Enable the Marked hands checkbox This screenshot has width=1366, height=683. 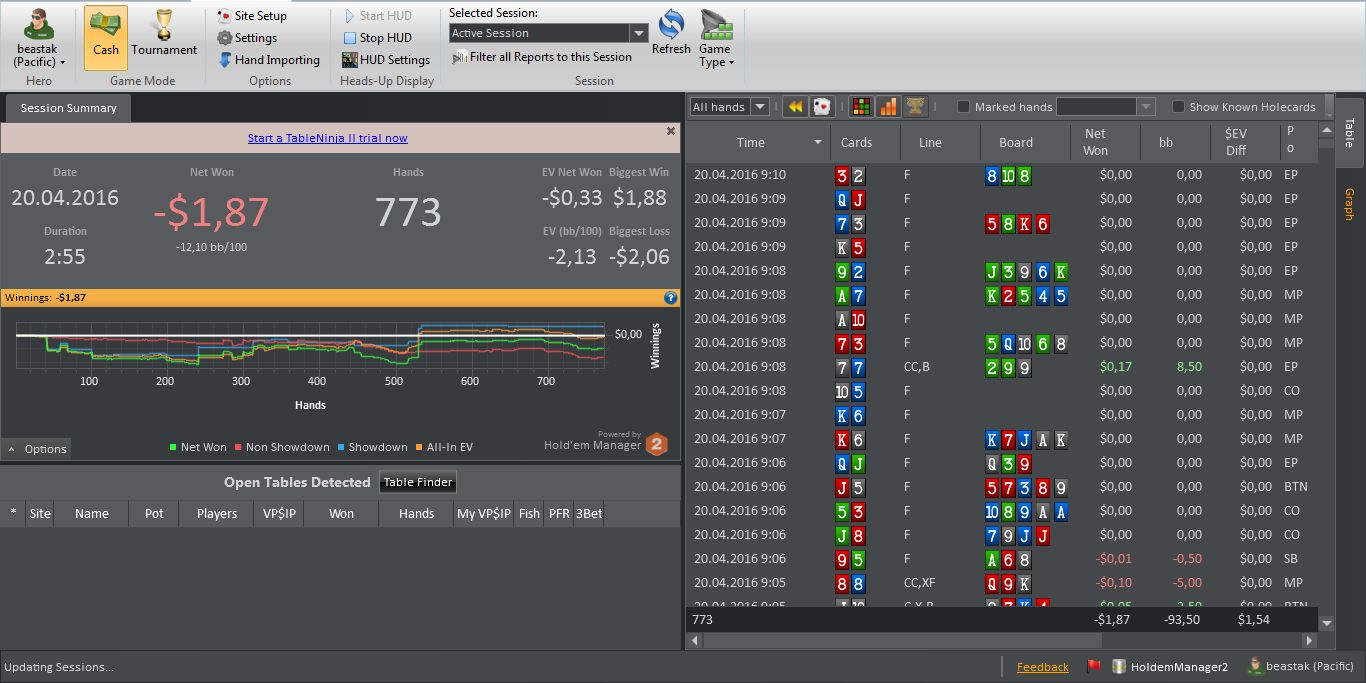click(x=964, y=107)
